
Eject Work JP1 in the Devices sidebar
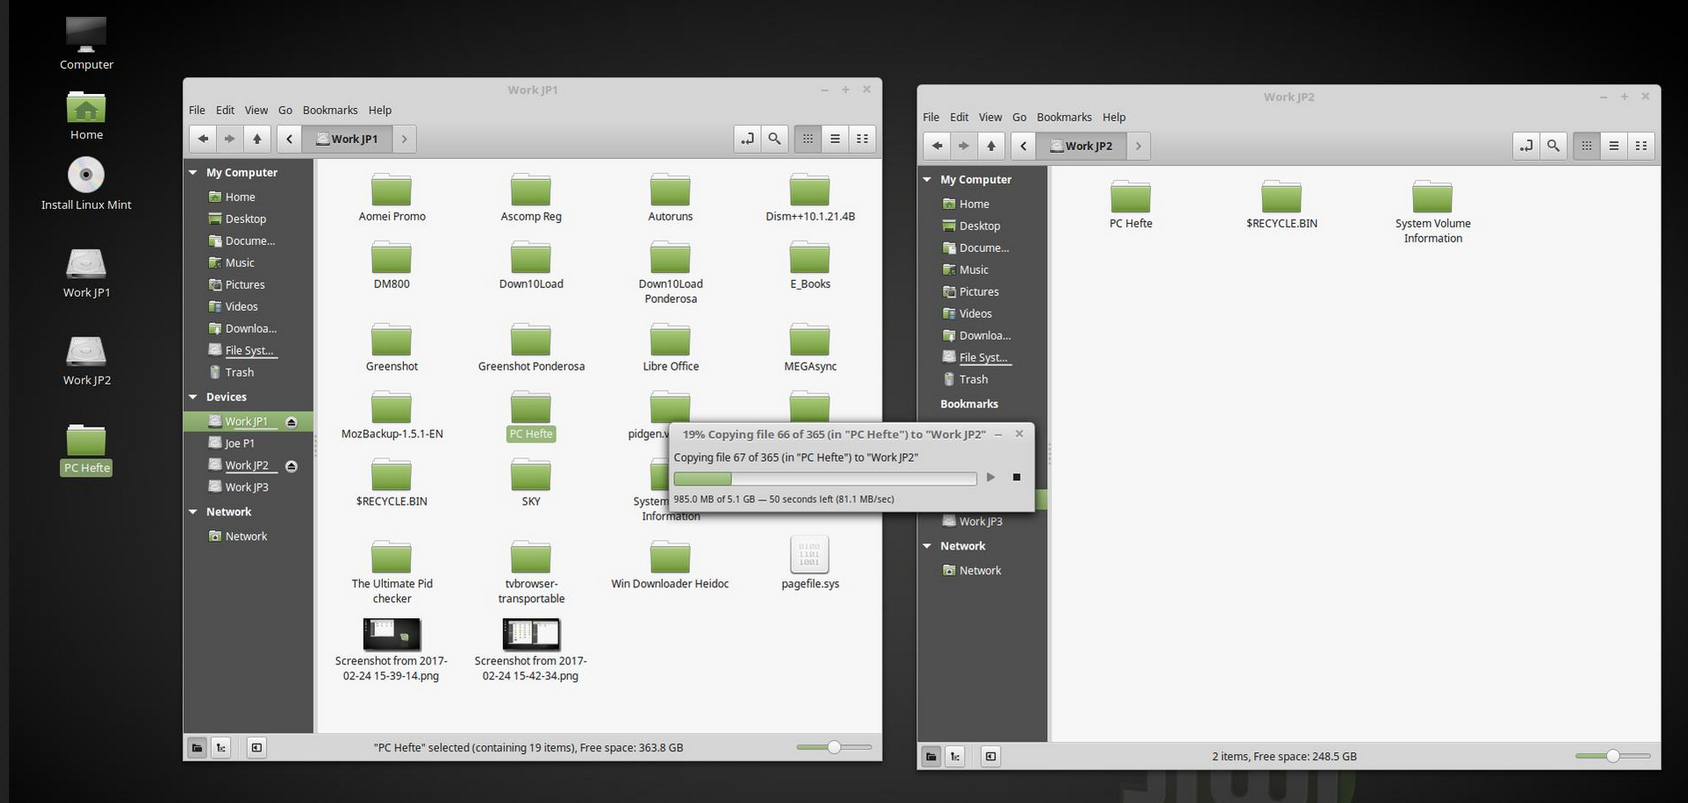pyautogui.click(x=291, y=422)
